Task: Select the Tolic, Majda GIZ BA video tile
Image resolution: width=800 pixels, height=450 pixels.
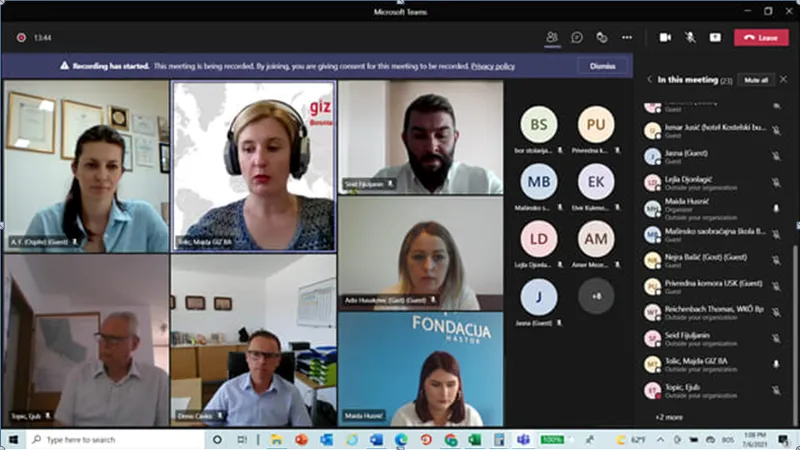Action: (254, 166)
